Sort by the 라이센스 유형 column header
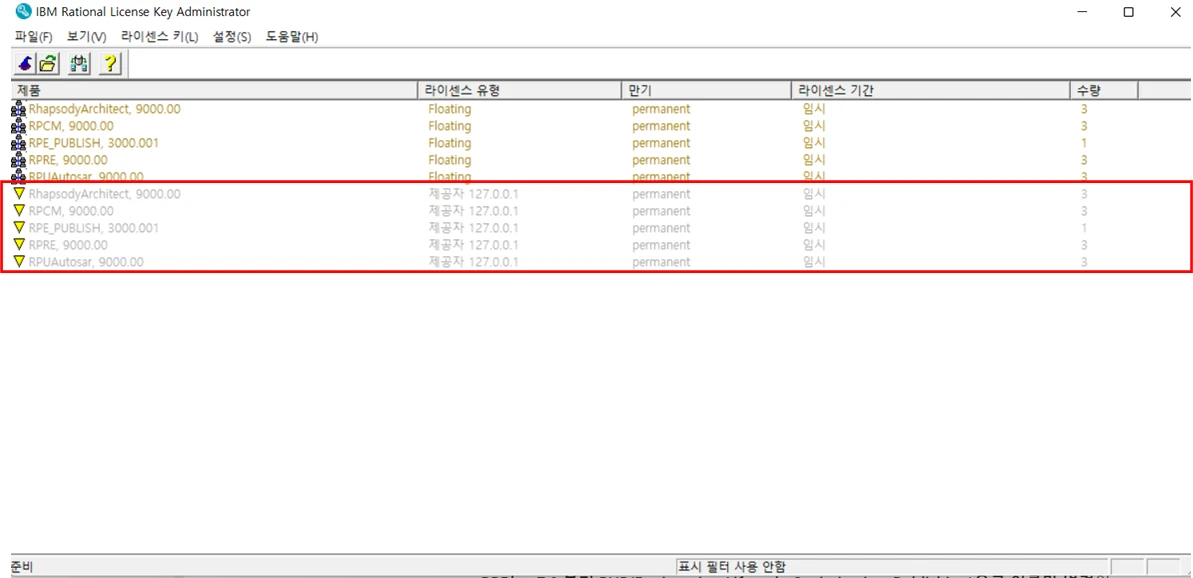1193x578 pixels. point(520,91)
